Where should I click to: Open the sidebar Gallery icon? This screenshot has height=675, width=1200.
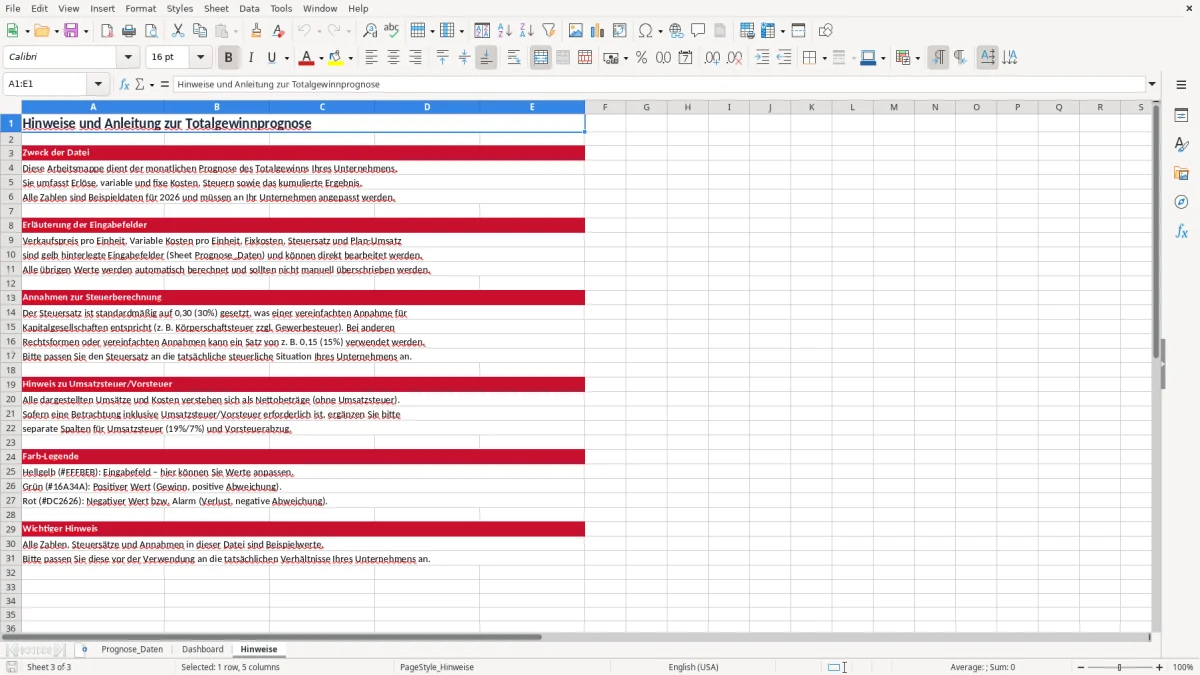(1181, 174)
